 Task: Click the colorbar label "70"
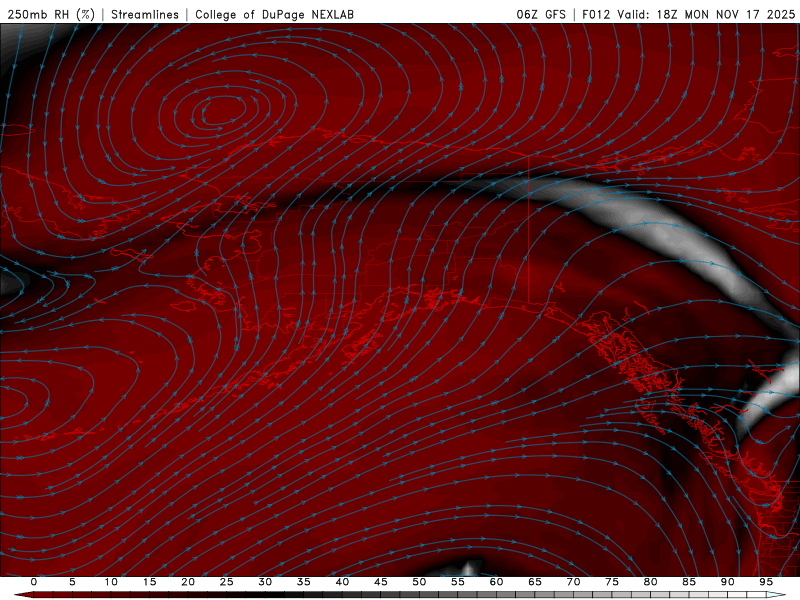tap(573, 582)
